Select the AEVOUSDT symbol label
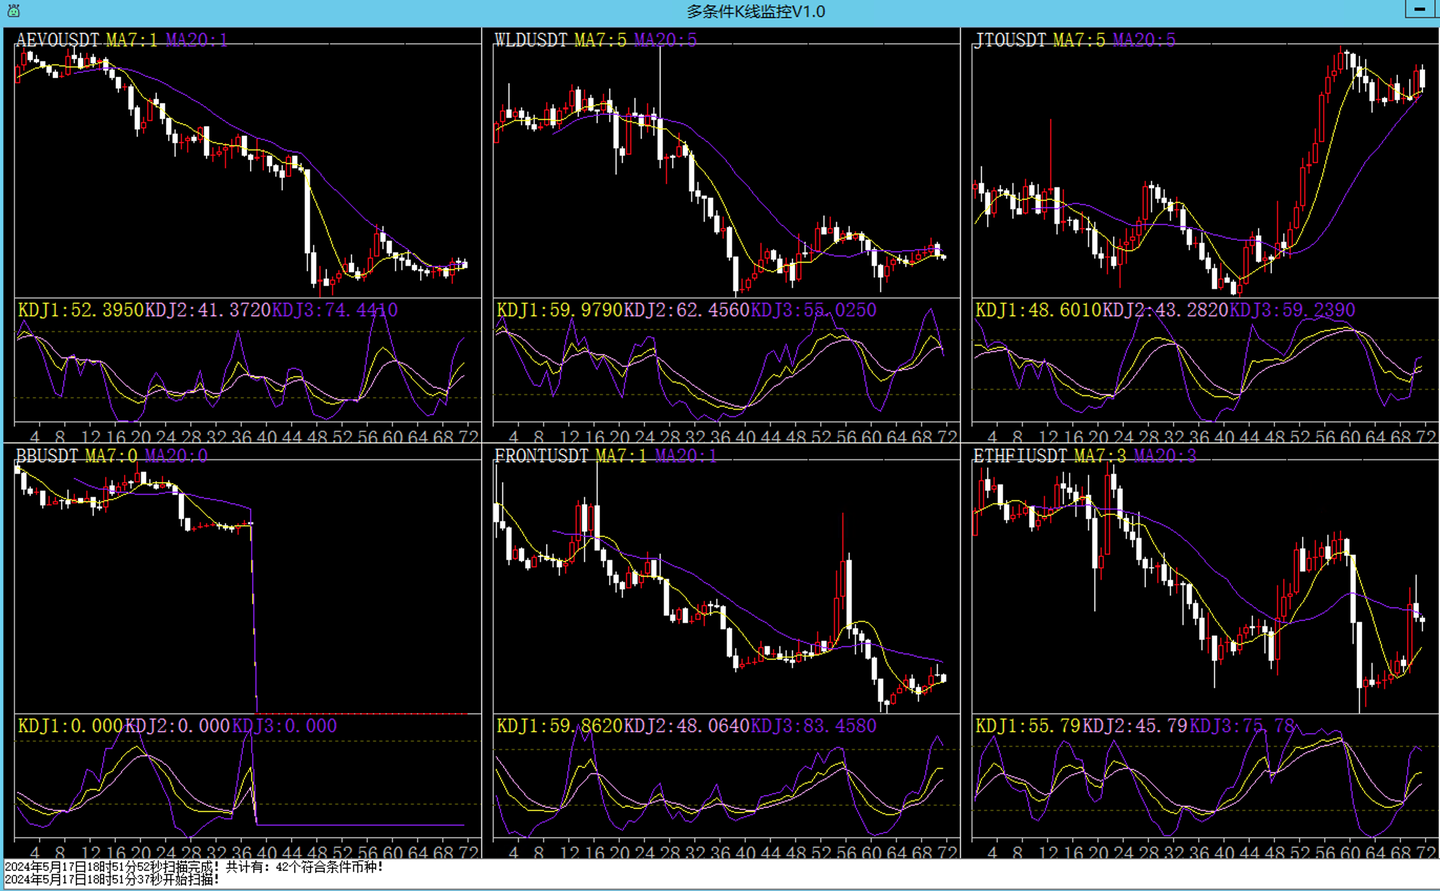Viewport: 1440px width, 891px height. [x=58, y=40]
